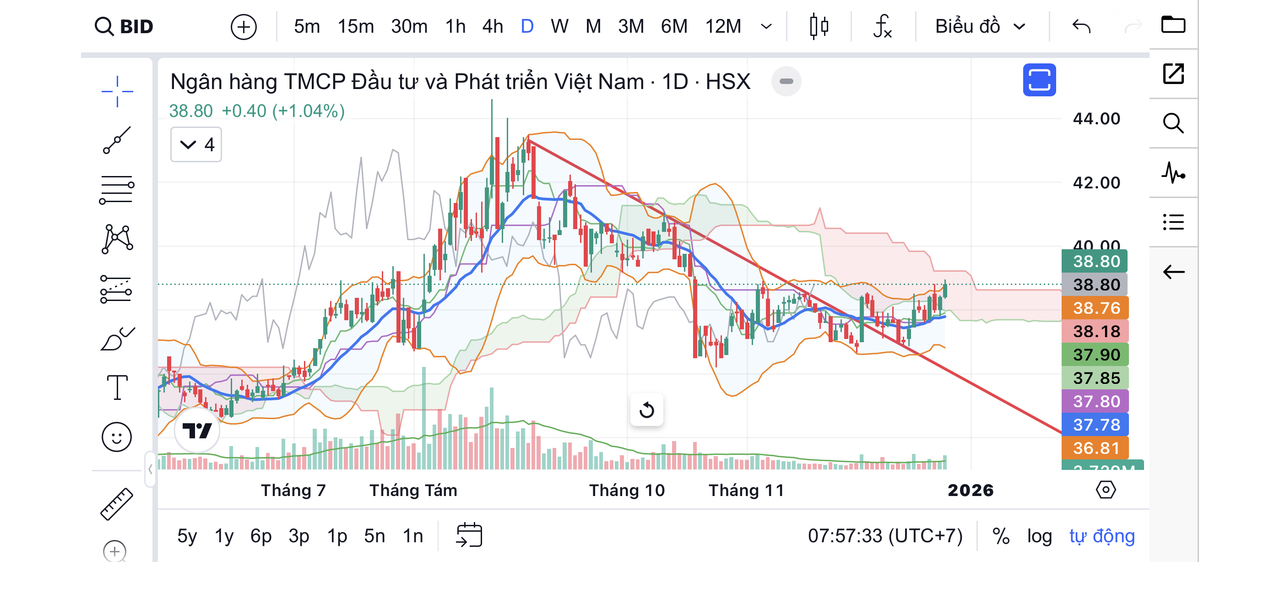Click the purple 37.80 price label
Viewport: 1280px width, 591px height.
point(1097,401)
